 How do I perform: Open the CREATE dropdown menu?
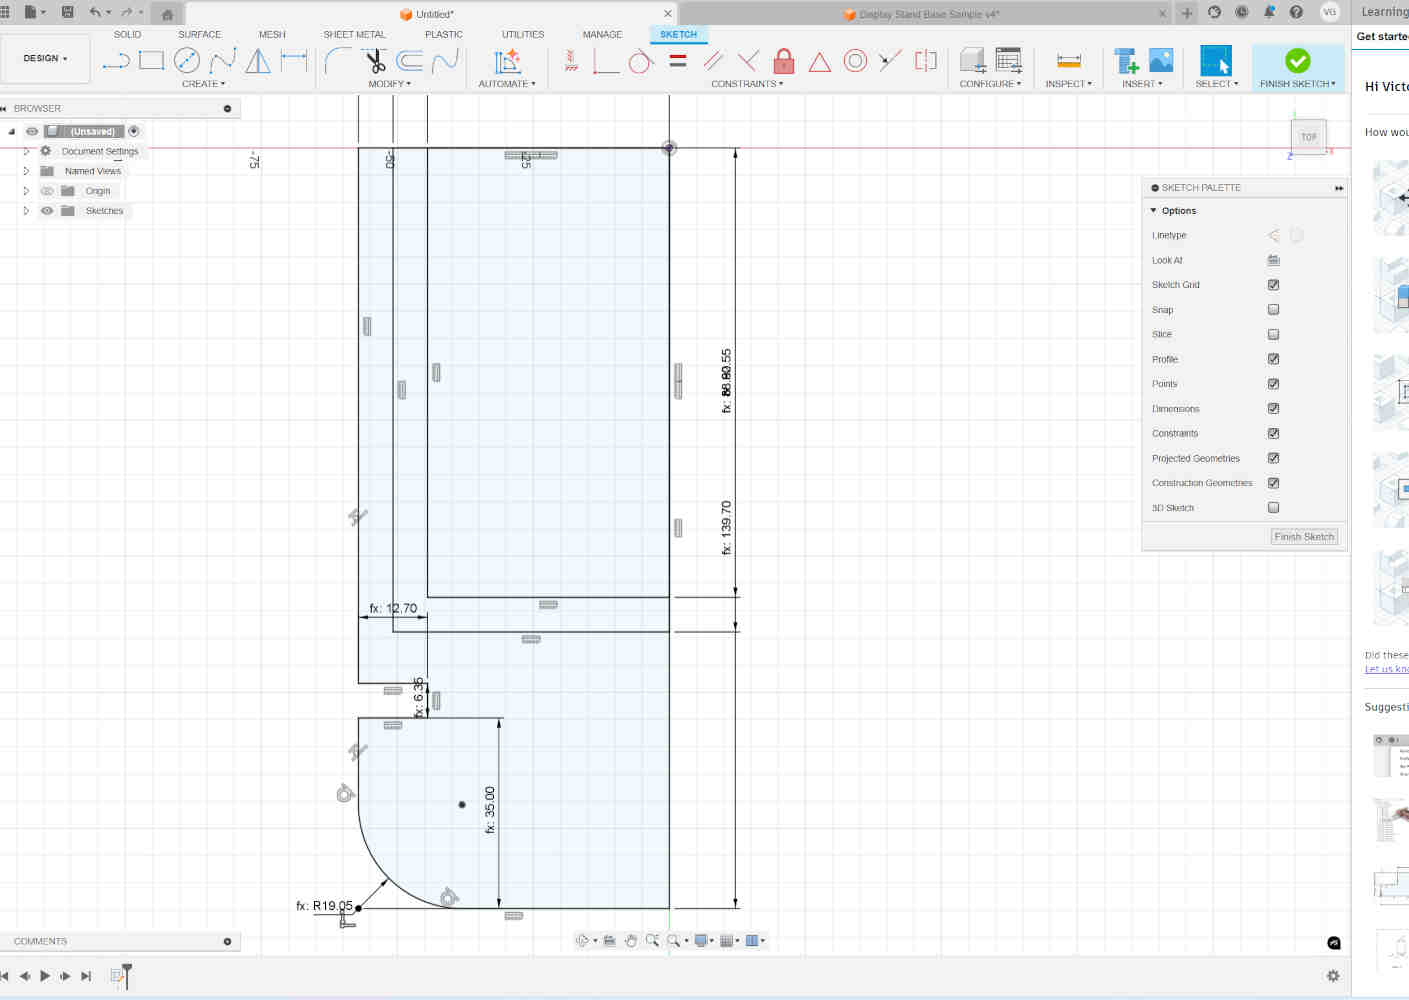coord(203,84)
